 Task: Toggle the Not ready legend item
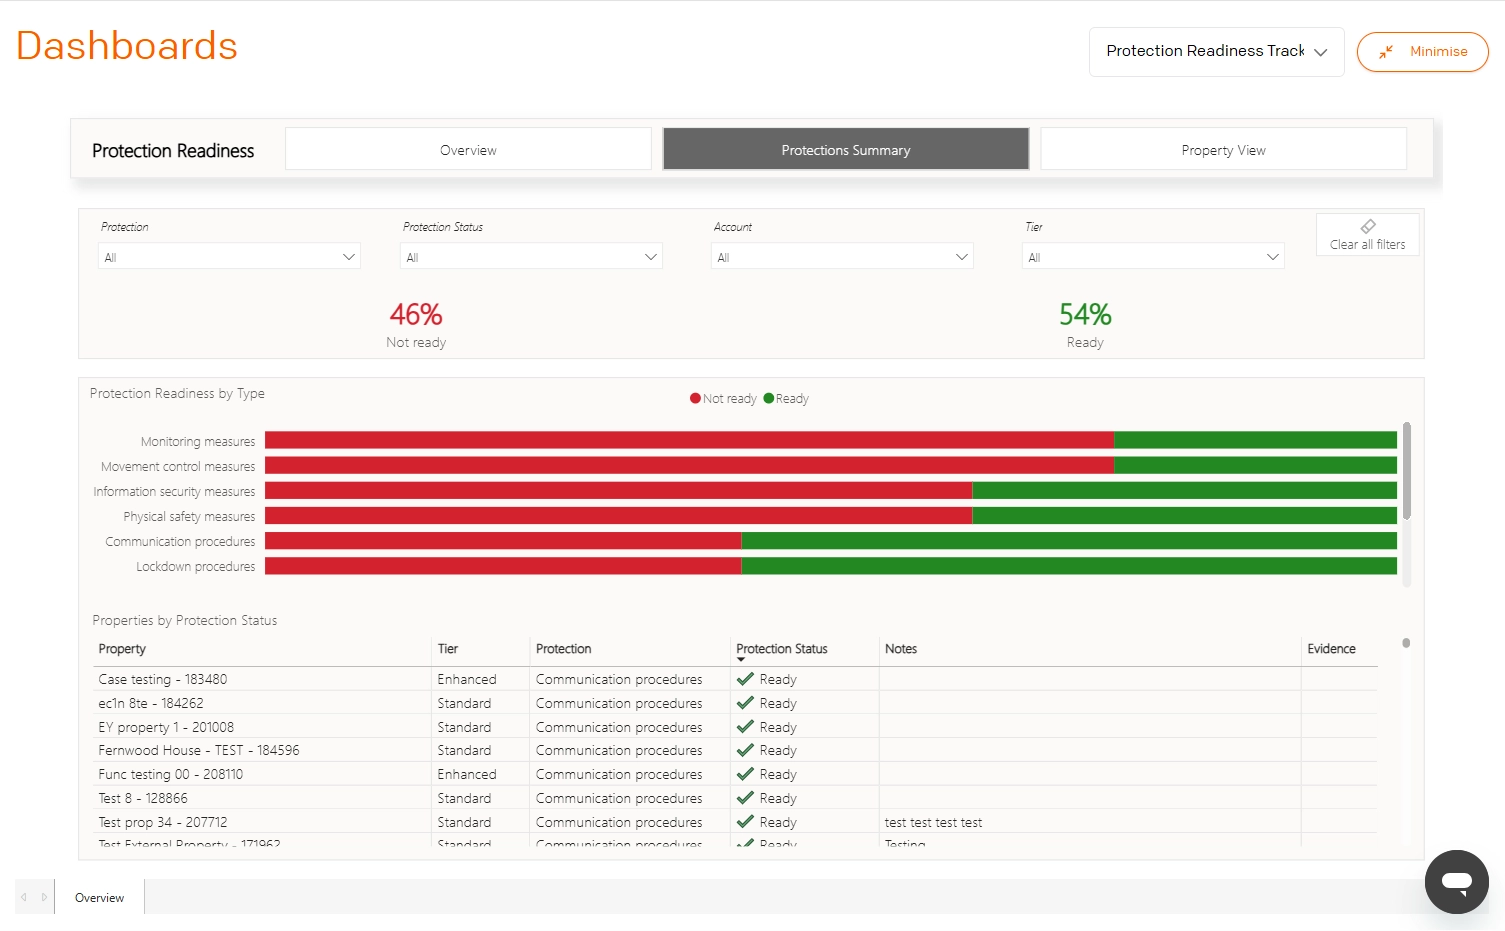point(723,398)
